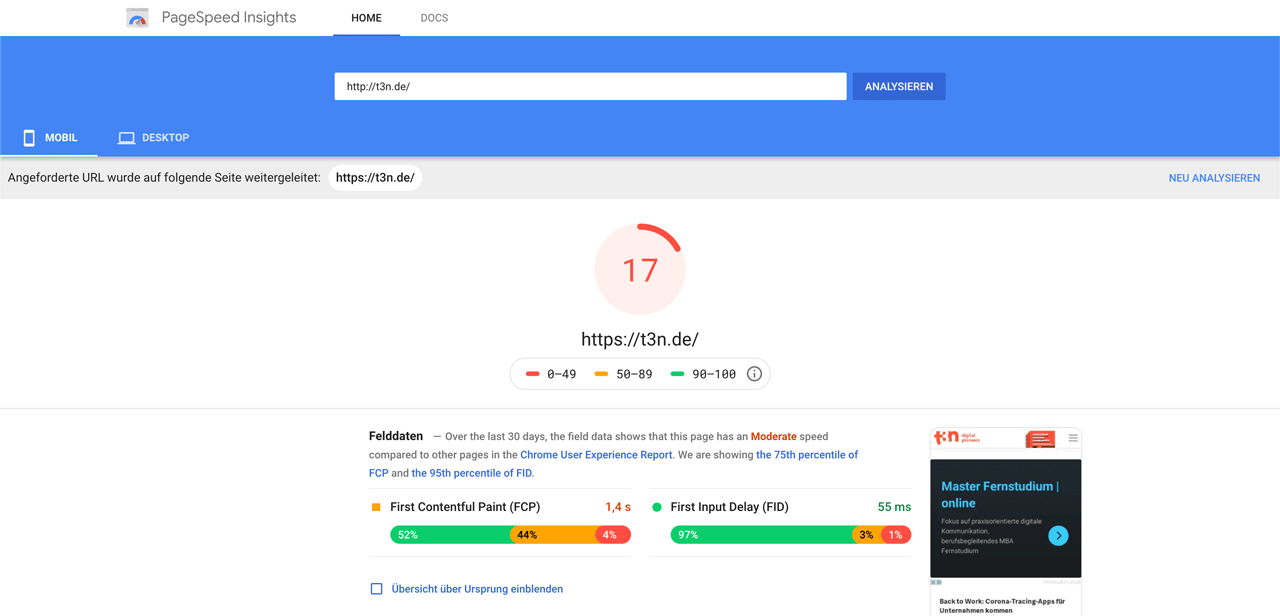Screen dimensions: 1280x616
Task: Click the FCP 44% orange bar segment
Action: (553, 535)
